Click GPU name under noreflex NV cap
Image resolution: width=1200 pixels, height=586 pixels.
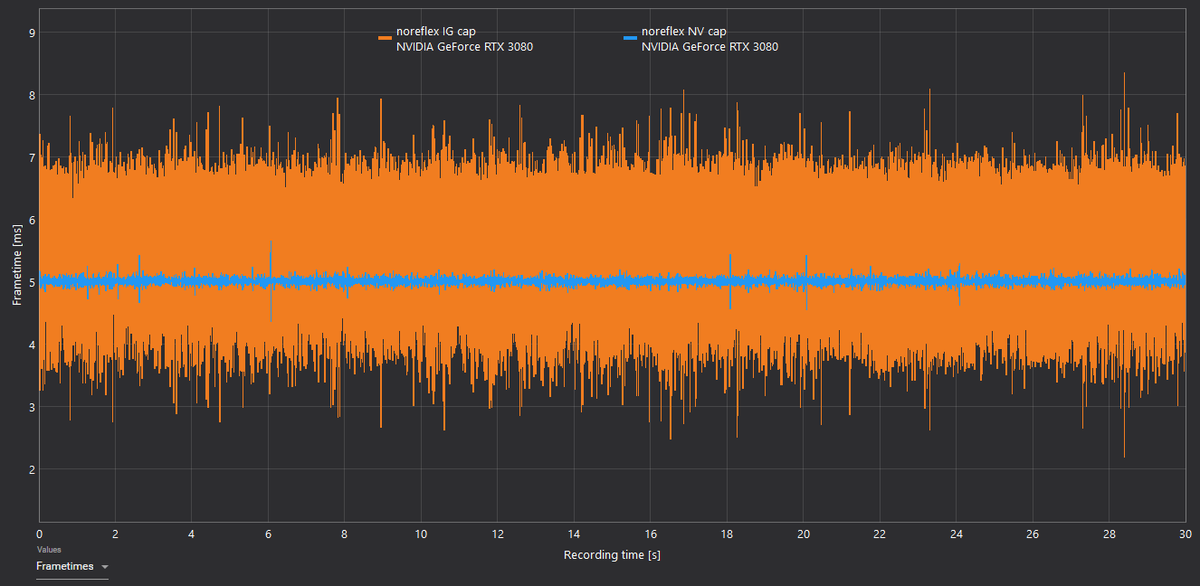(x=710, y=47)
